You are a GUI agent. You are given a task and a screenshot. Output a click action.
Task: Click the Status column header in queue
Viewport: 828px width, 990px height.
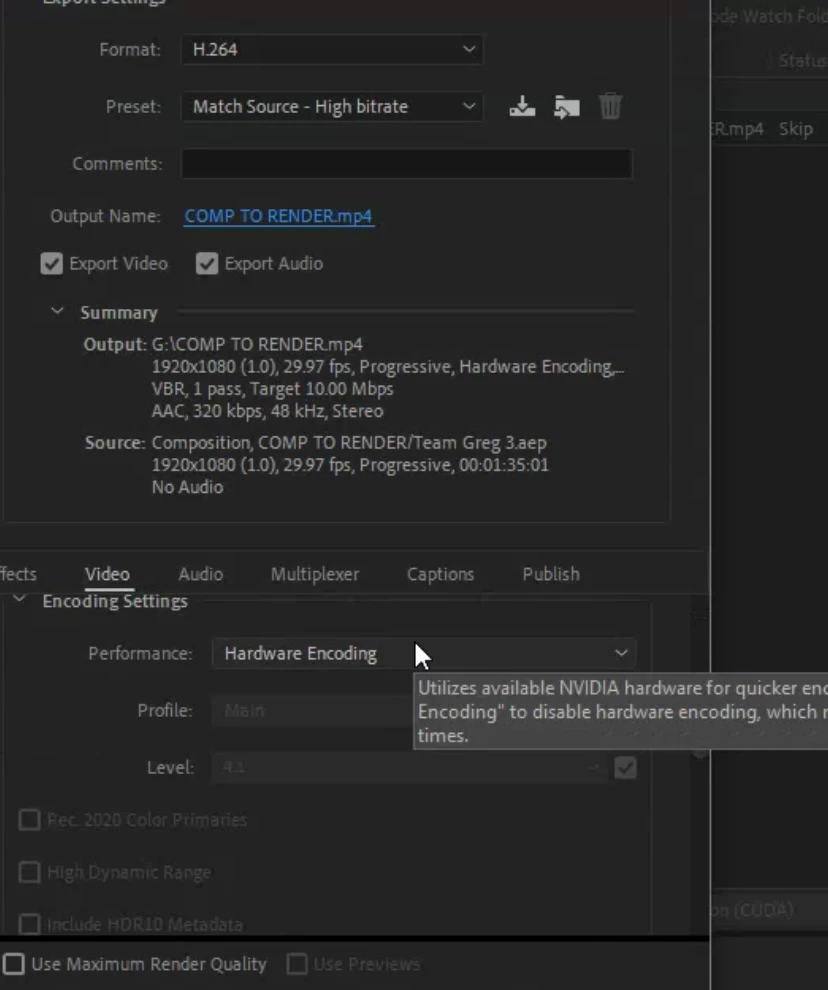tap(802, 61)
